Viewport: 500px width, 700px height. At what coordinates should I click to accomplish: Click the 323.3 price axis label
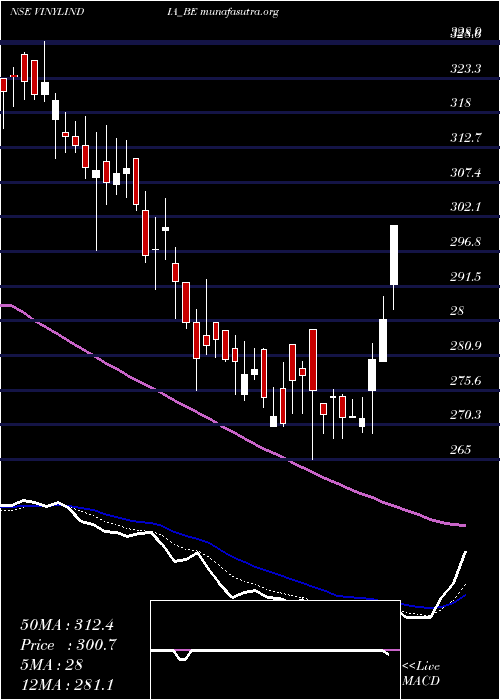pos(466,69)
